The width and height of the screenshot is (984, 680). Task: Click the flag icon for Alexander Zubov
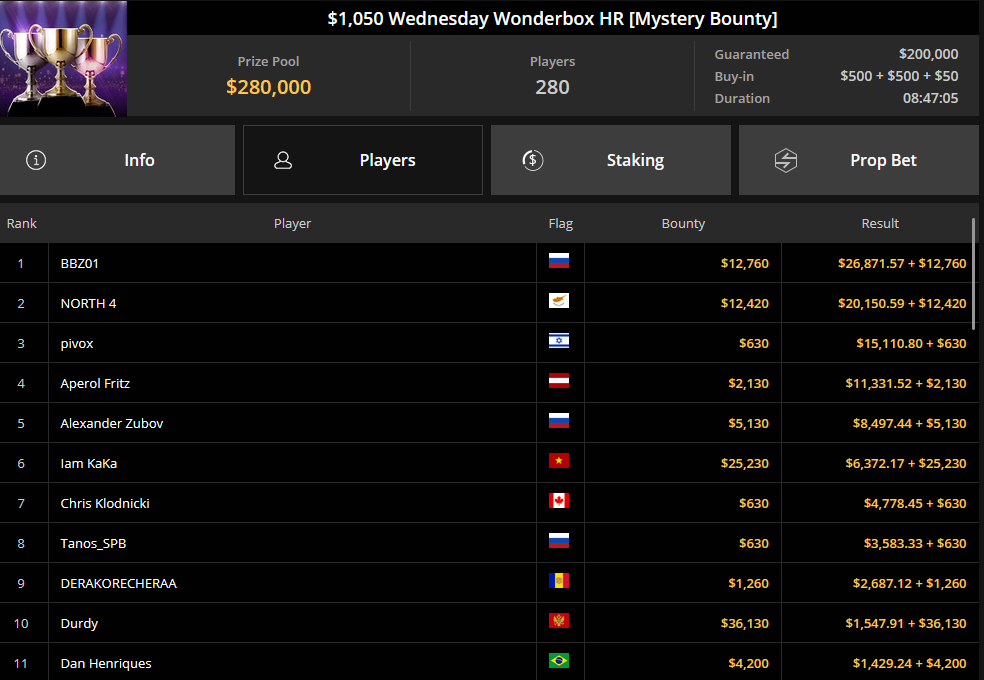(559, 420)
